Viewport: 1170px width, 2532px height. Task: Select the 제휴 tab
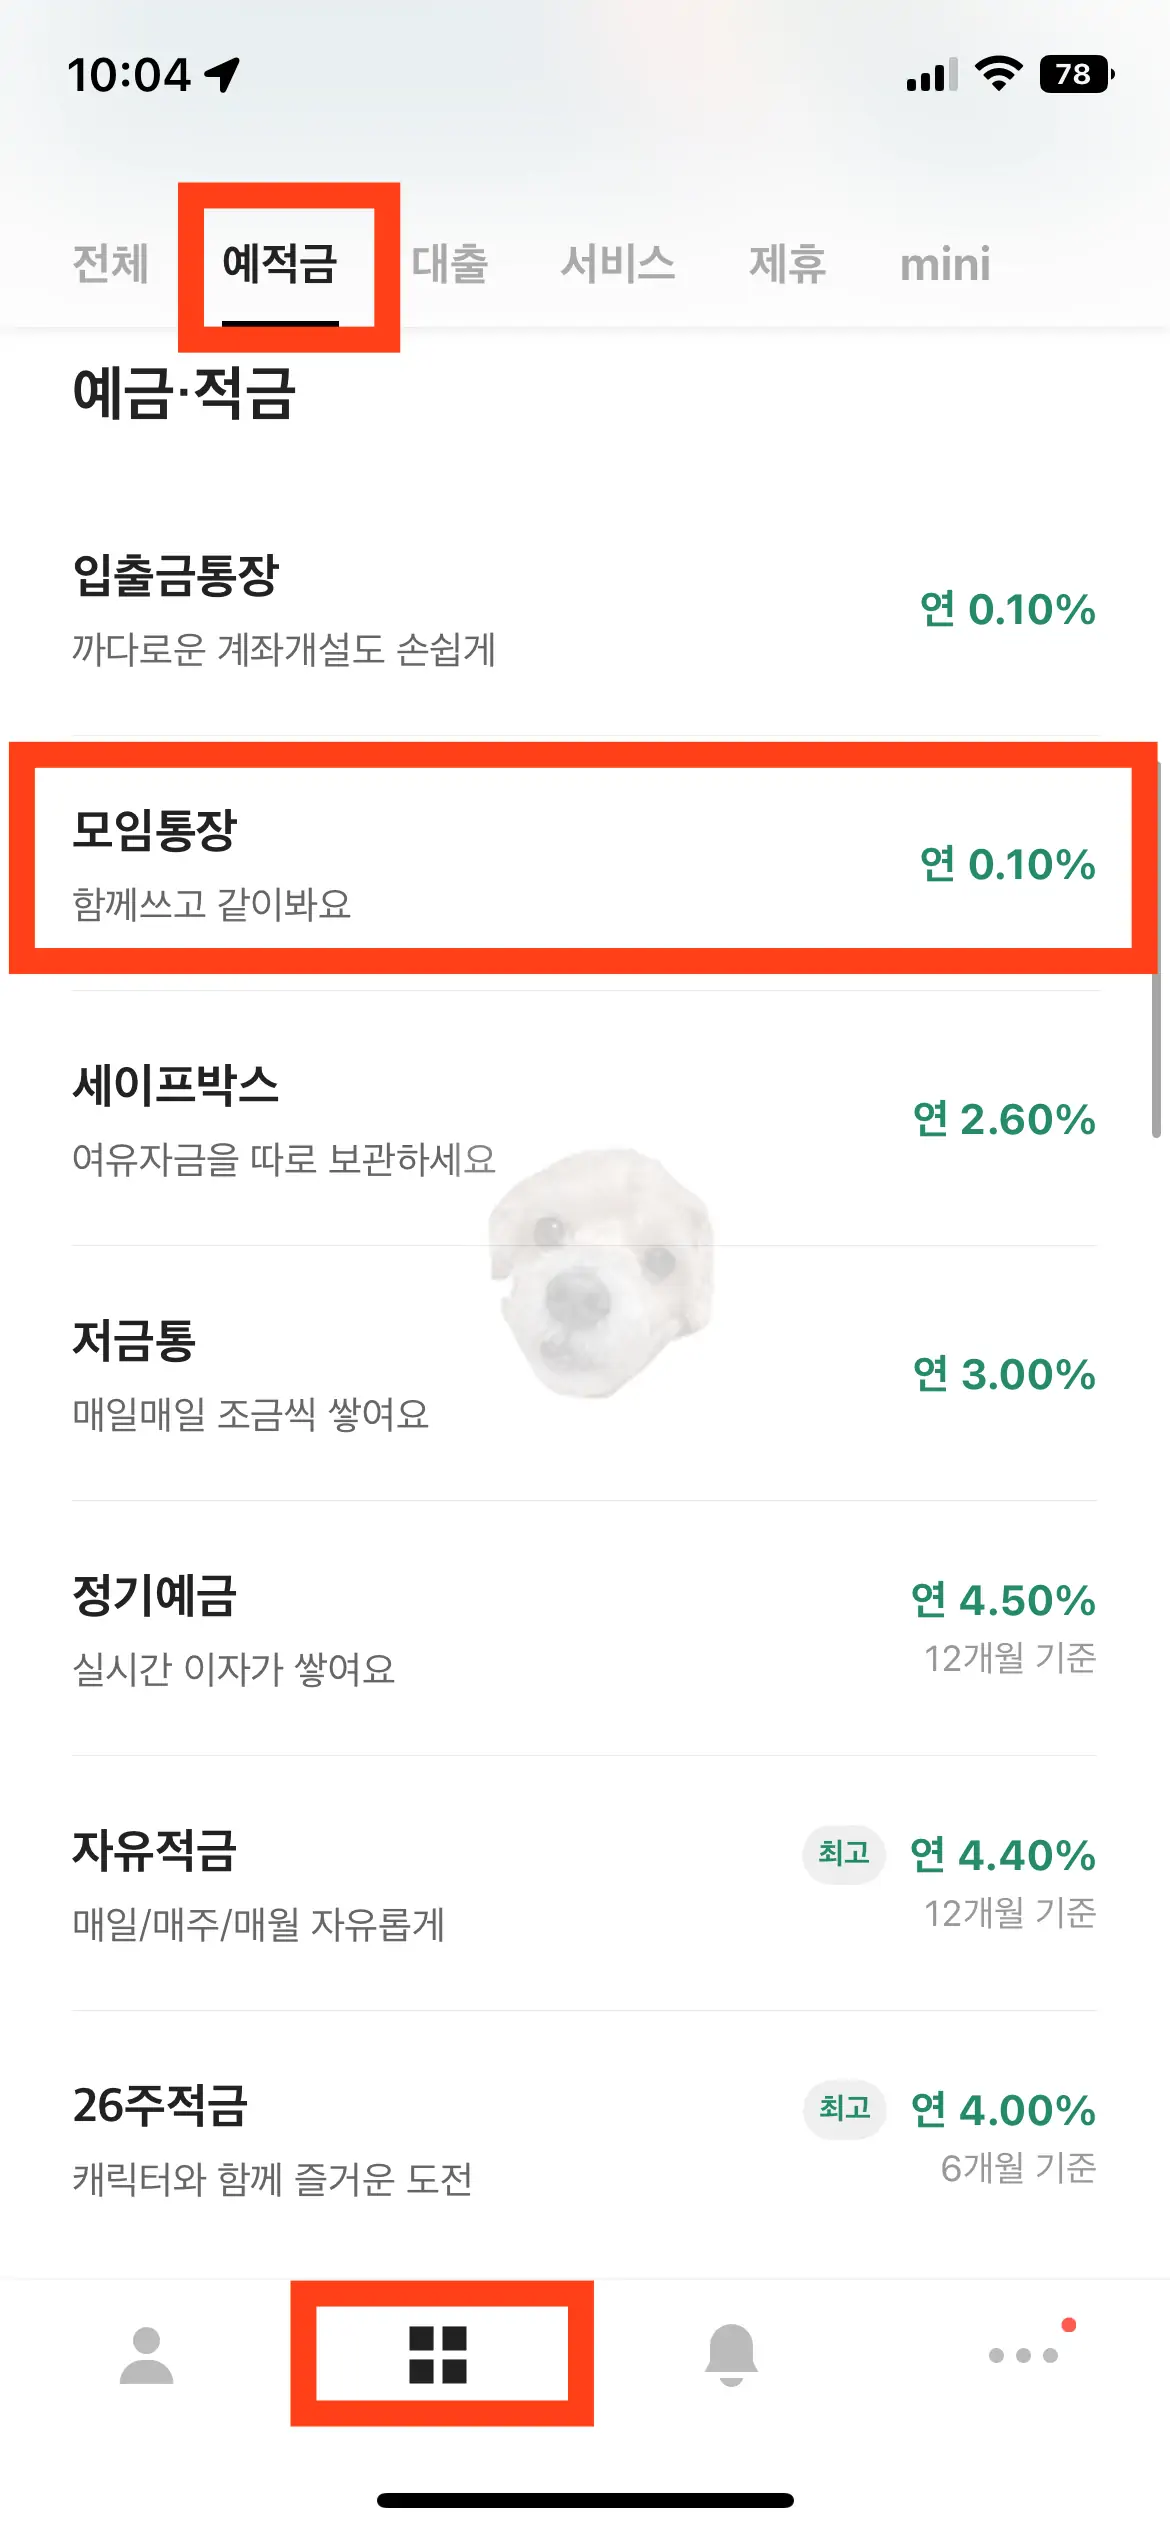(x=788, y=264)
